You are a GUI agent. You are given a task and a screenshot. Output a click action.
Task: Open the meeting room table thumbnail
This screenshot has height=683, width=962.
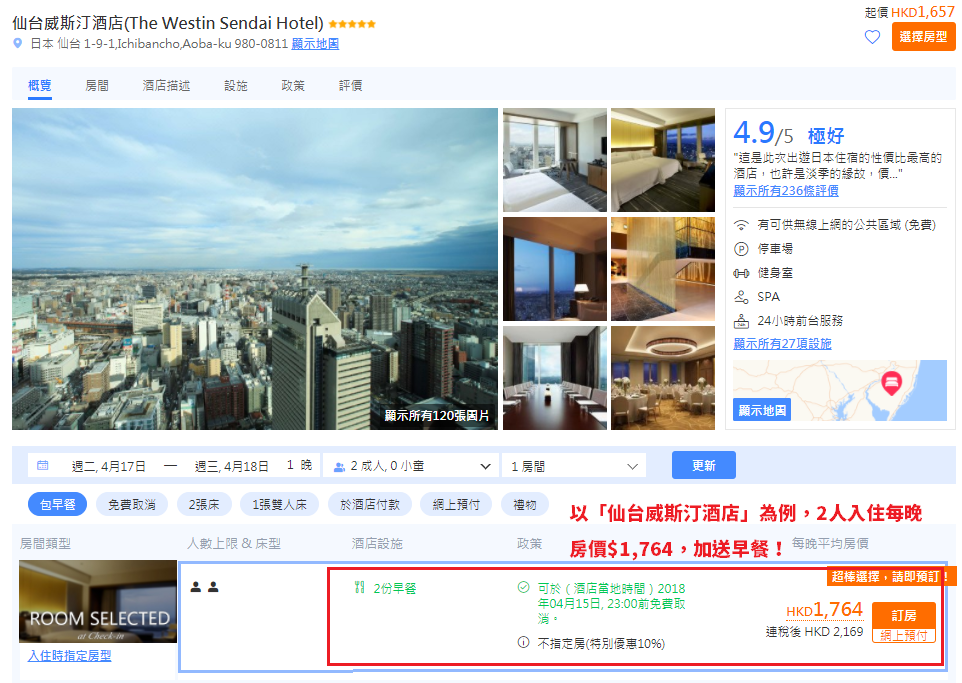pos(555,378)
